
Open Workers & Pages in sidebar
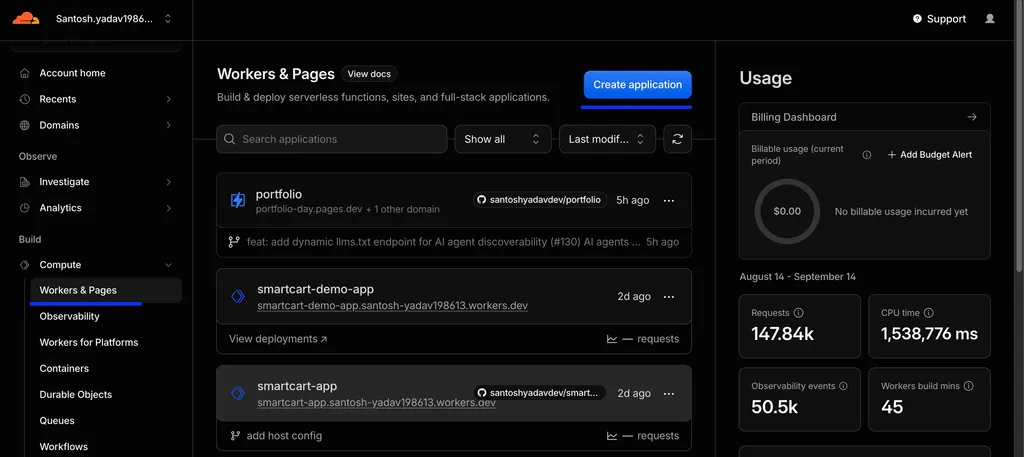pos(106,291)
